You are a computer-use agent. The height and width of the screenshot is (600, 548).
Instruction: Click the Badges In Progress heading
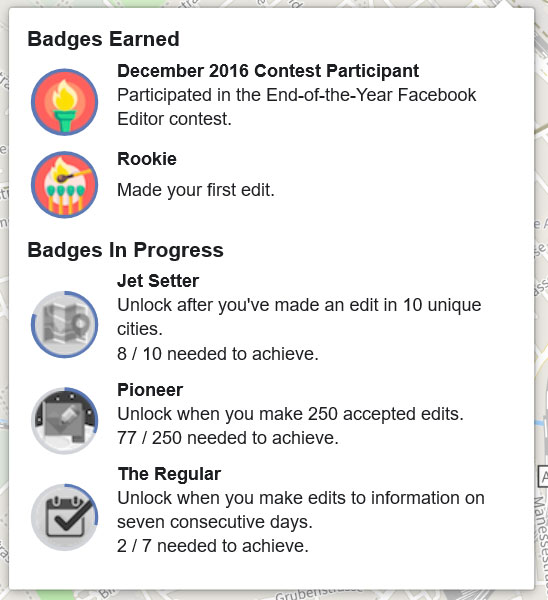tap(126, 250)
